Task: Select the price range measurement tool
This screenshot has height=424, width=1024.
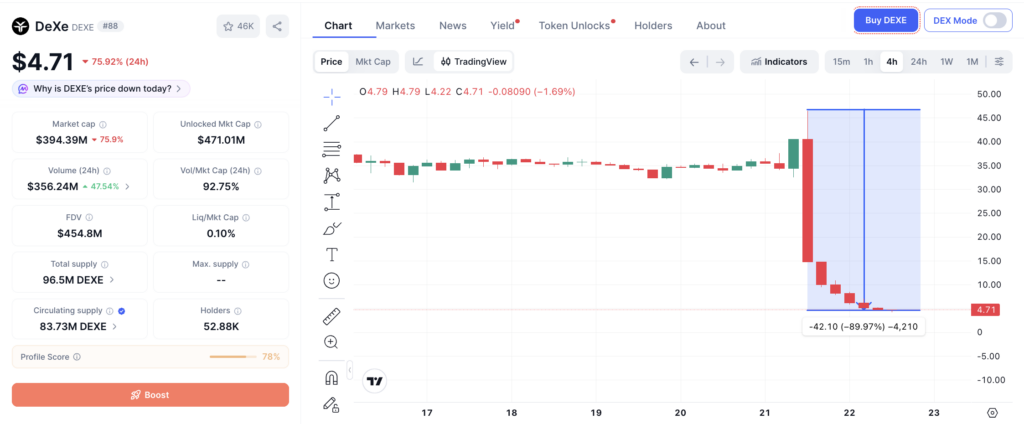Action: coord(332,202)
